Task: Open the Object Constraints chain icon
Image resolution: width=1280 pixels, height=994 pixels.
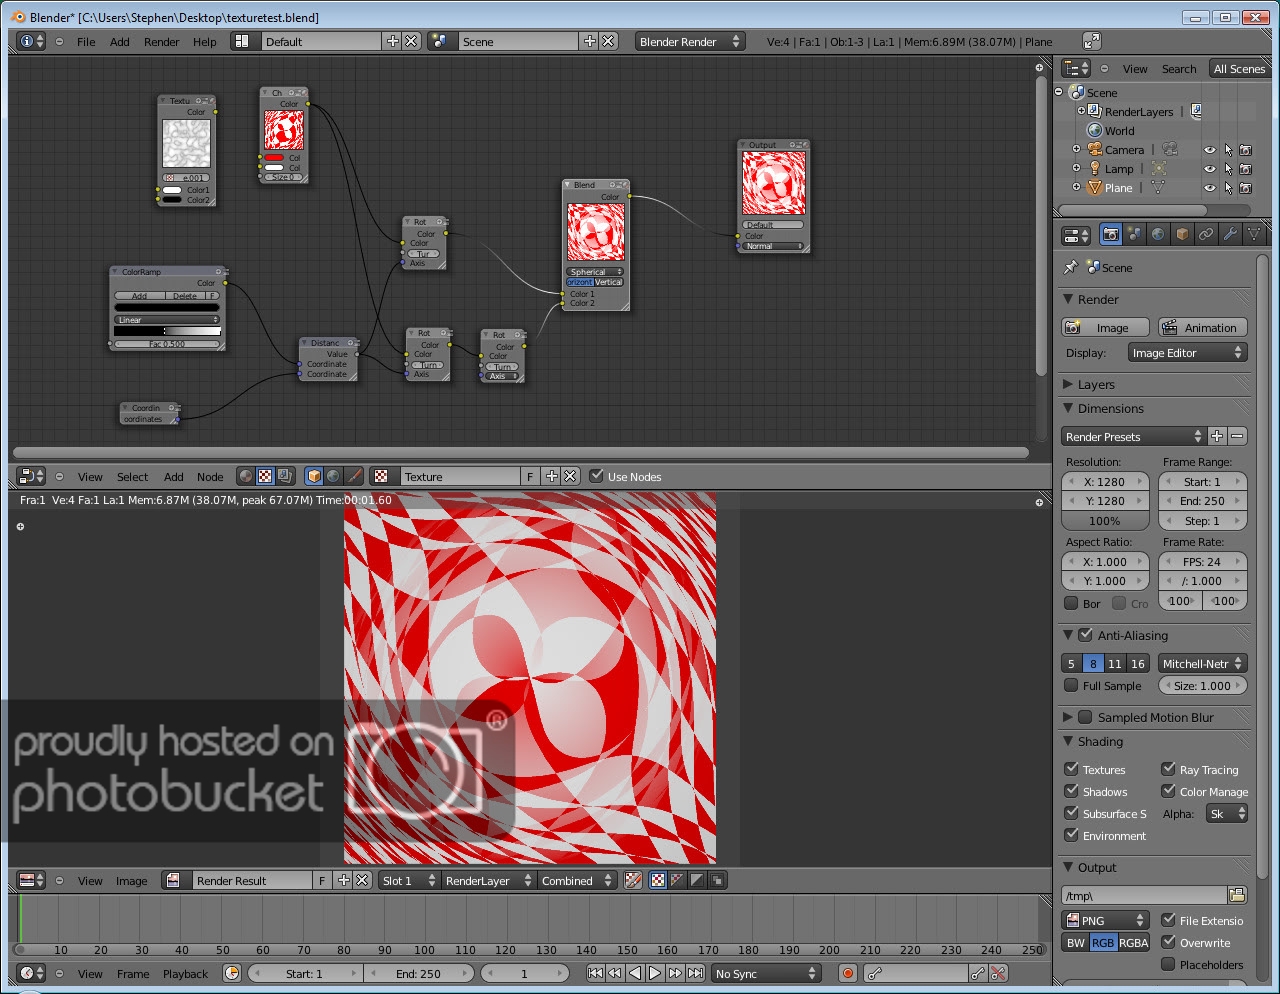Action: pos(1206,234)
